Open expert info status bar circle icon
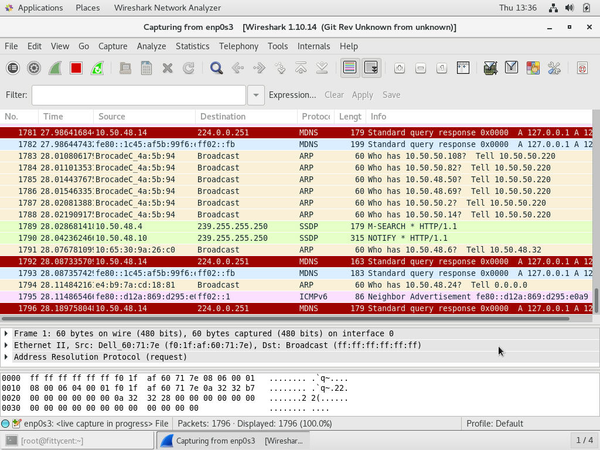The height and width of the screenshot is (450, 600). (x=5, y=424)
